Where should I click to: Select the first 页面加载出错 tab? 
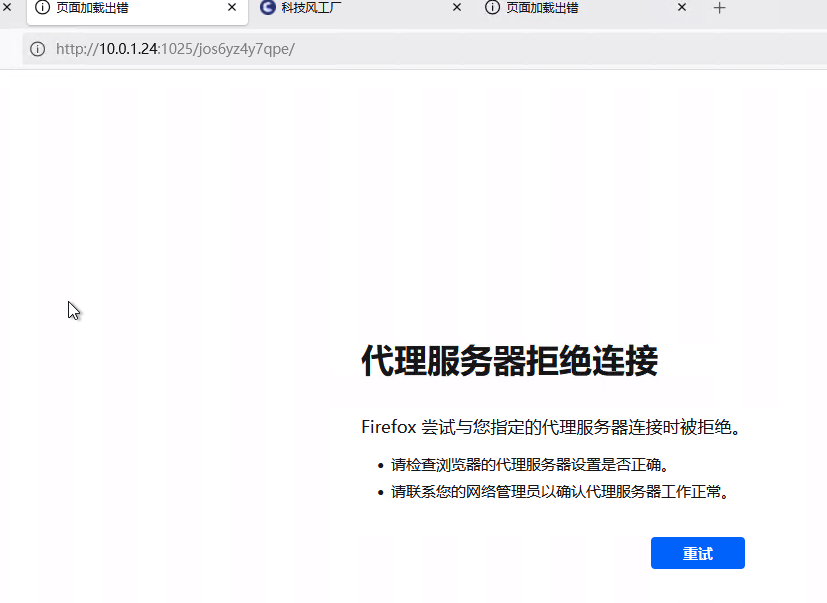137,9
